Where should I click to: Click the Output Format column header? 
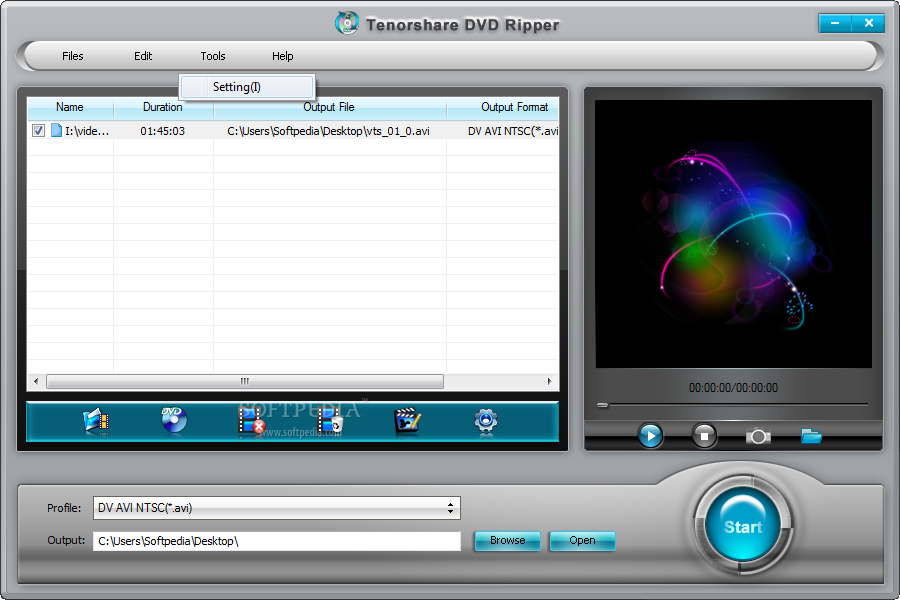coord(503,107)
